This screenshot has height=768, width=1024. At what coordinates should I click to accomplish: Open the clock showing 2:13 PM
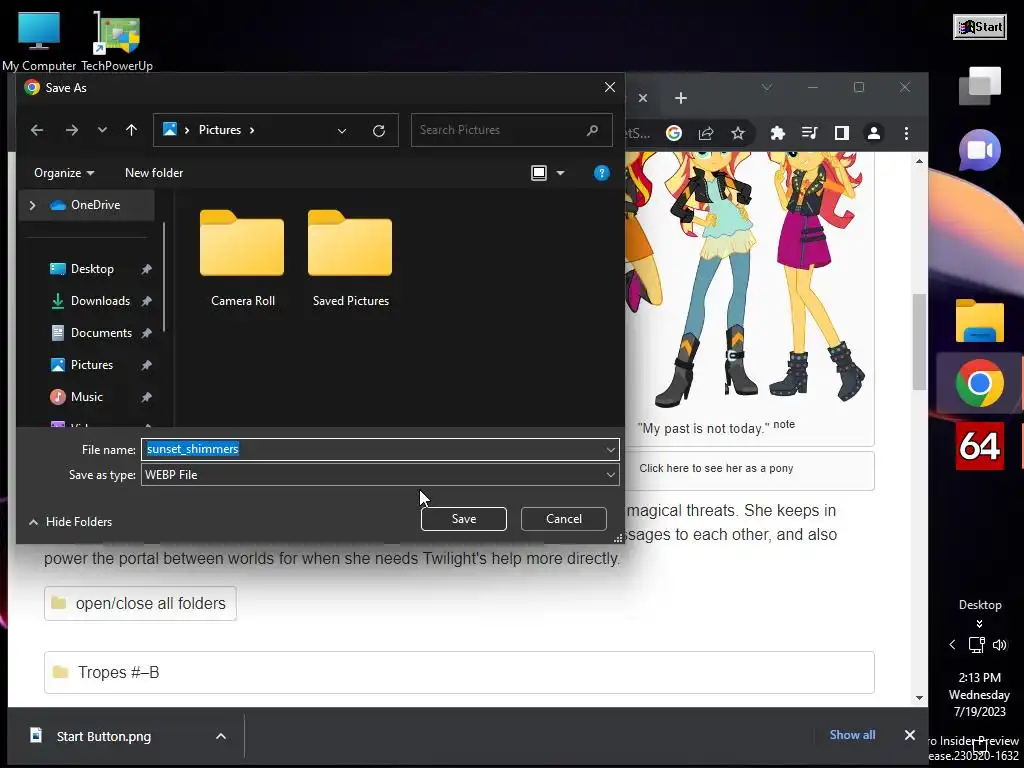point(979,695)
